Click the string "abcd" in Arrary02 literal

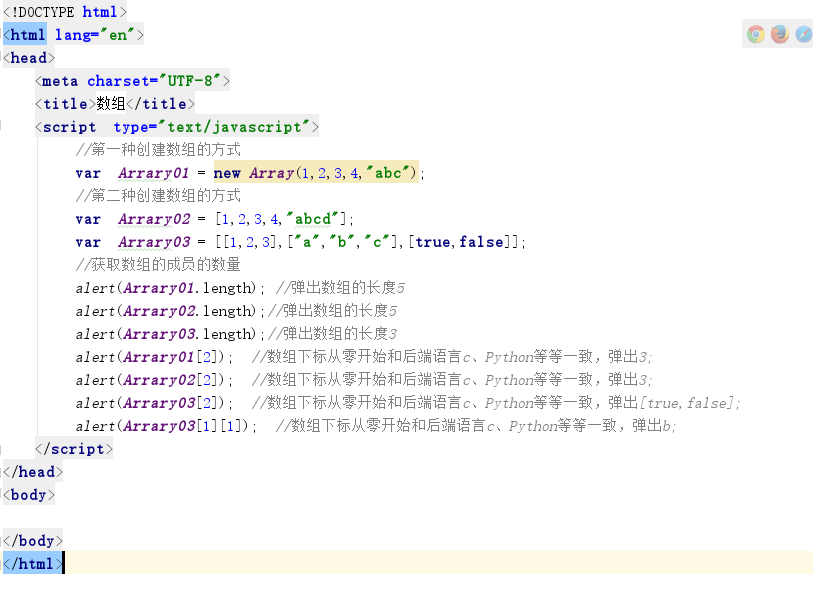tap(312, 219)
